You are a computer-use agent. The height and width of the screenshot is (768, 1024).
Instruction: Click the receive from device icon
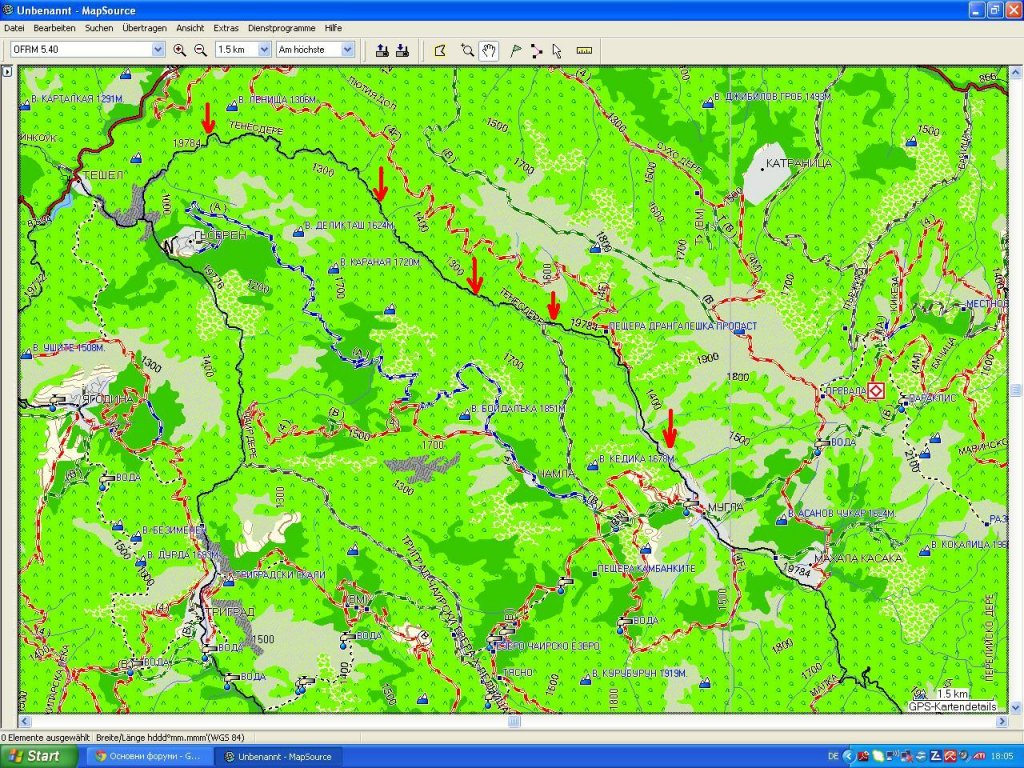coord(402,49)
